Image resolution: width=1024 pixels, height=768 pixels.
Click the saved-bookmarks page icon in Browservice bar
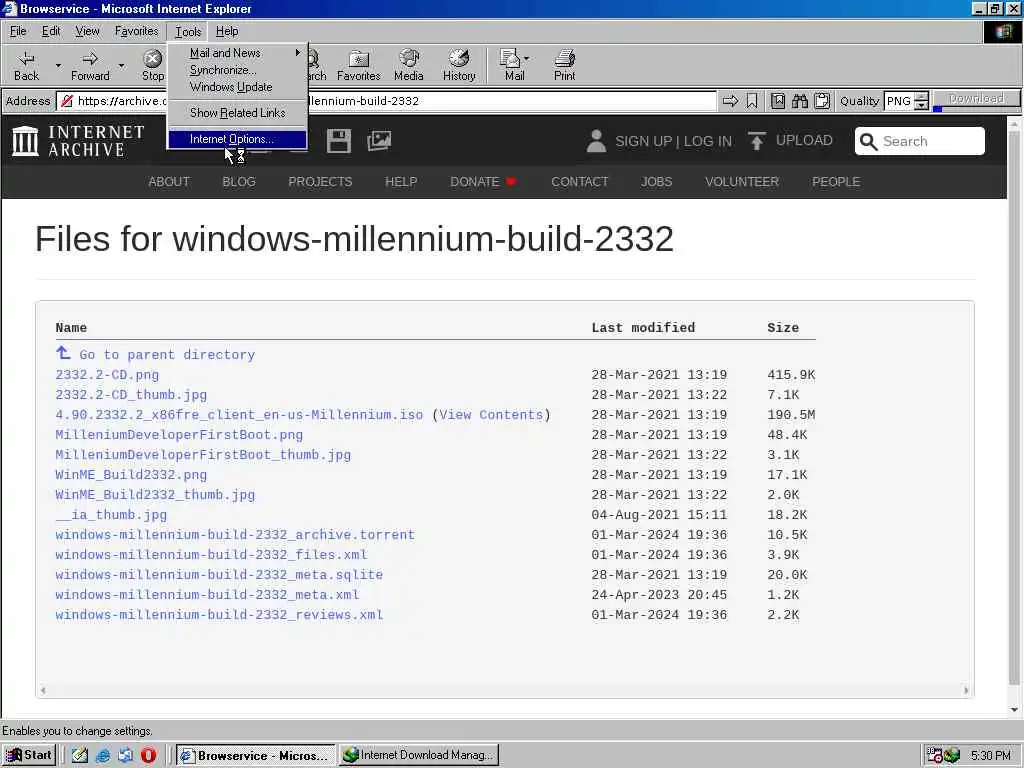point(777,101)
